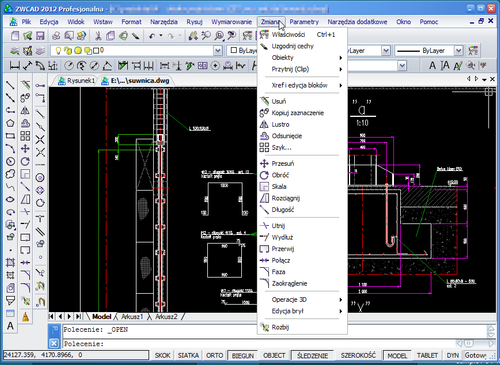
Task: Click the Usuń erase icon in menu
Action: click(264, 101)
